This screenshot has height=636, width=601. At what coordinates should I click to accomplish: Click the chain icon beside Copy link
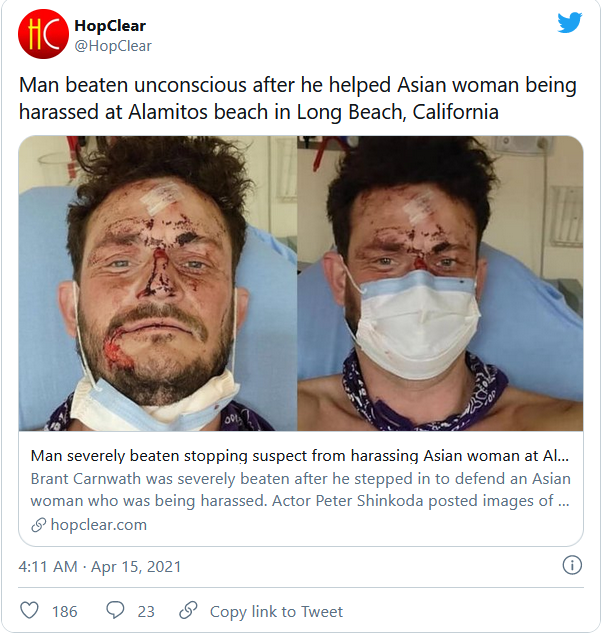pyautogui.click(x=188, y=611)
